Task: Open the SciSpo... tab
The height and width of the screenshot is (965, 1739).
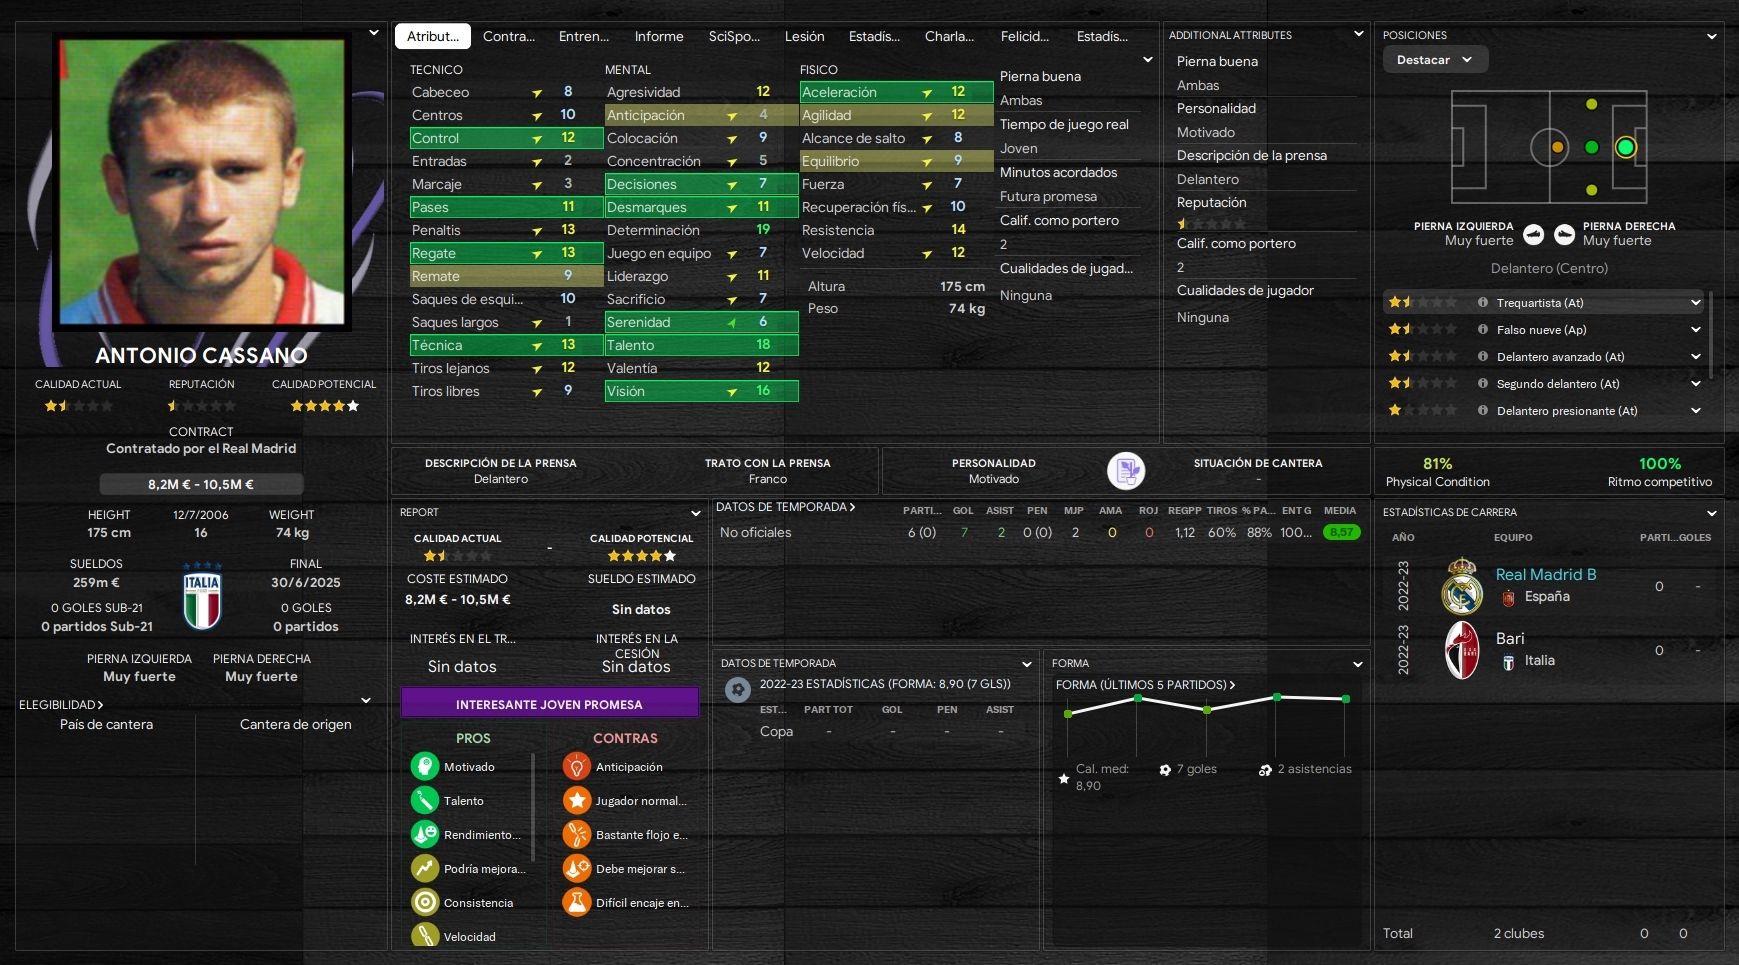Action: 734,36
